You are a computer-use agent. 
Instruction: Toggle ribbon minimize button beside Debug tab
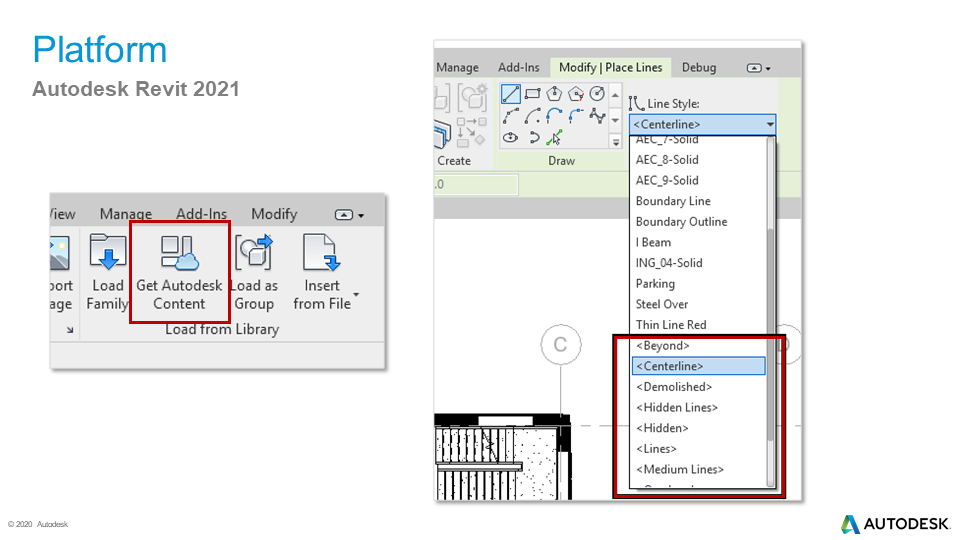[x=759, y=68]
